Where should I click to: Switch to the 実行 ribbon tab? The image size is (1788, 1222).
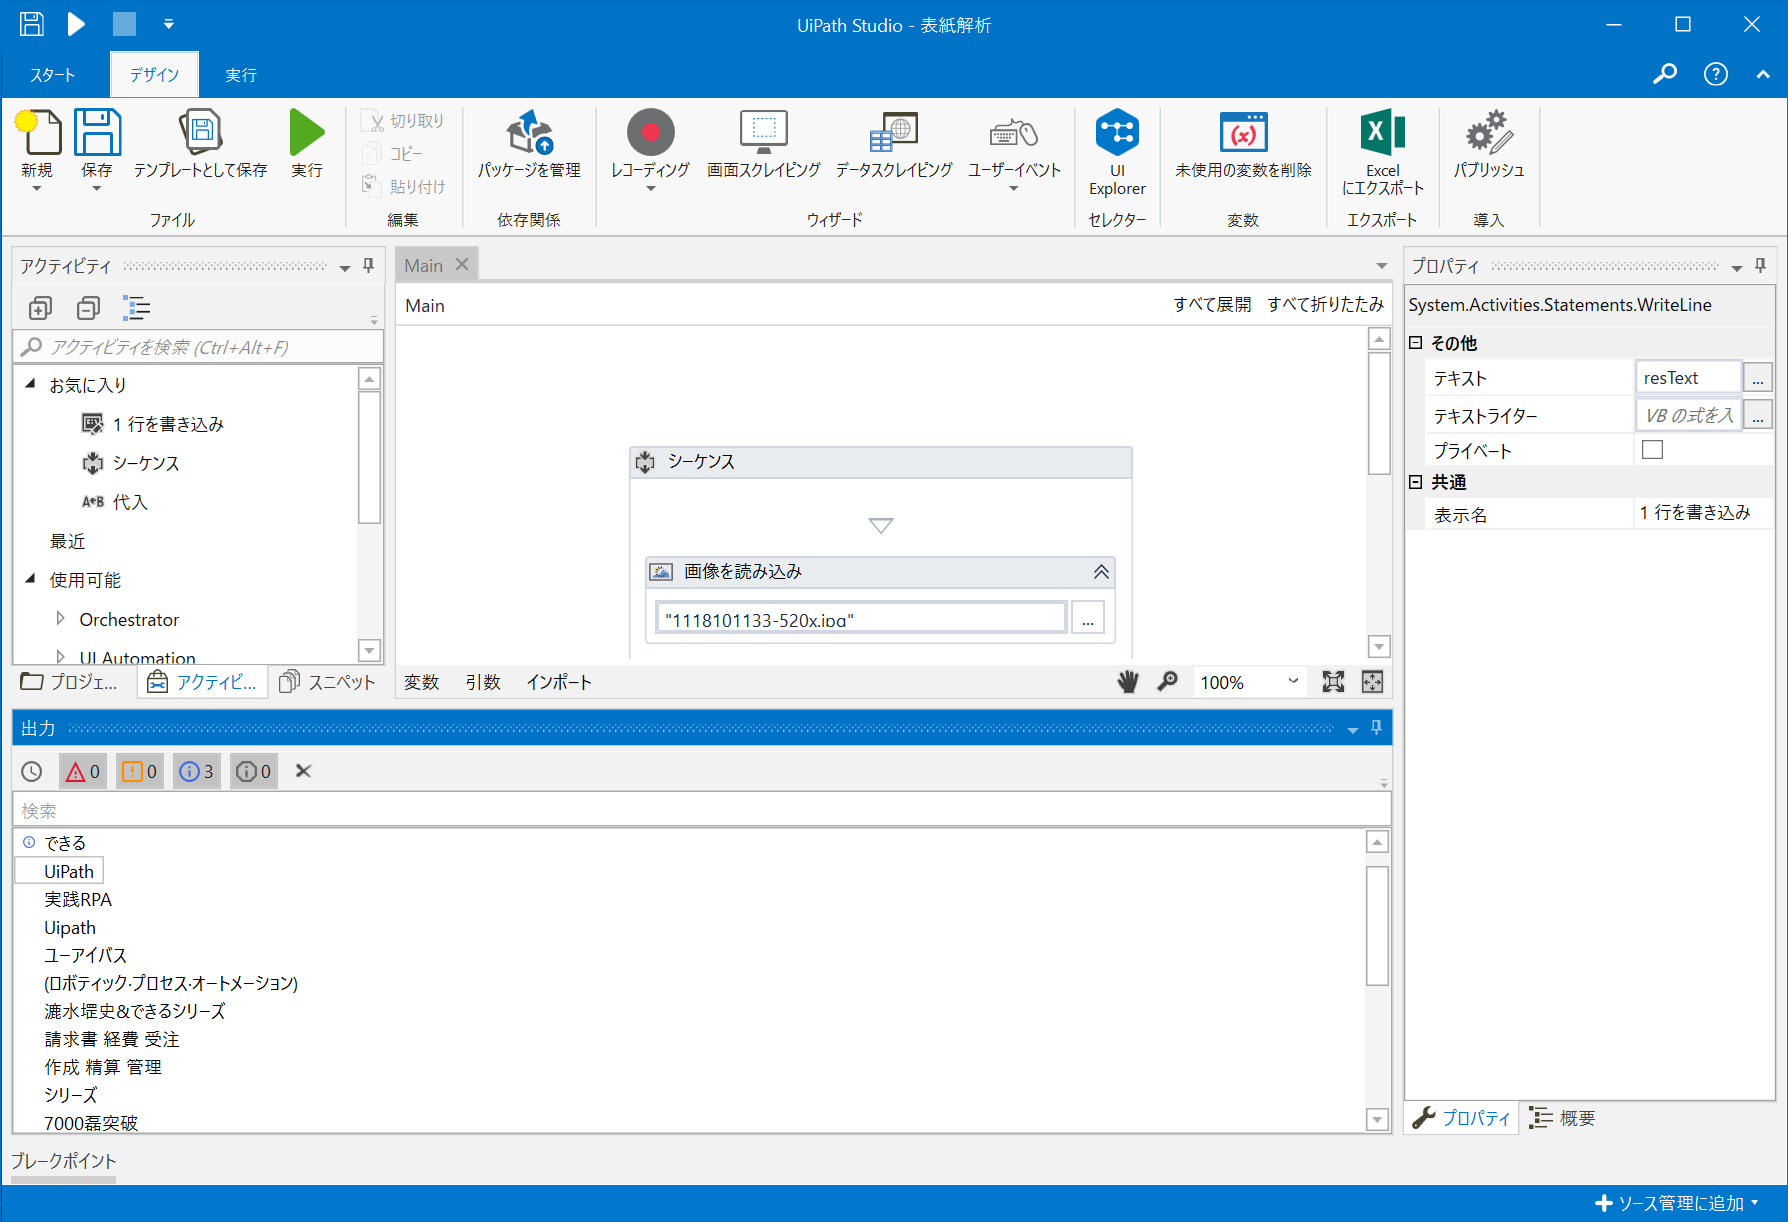click(x=241, y=75)
